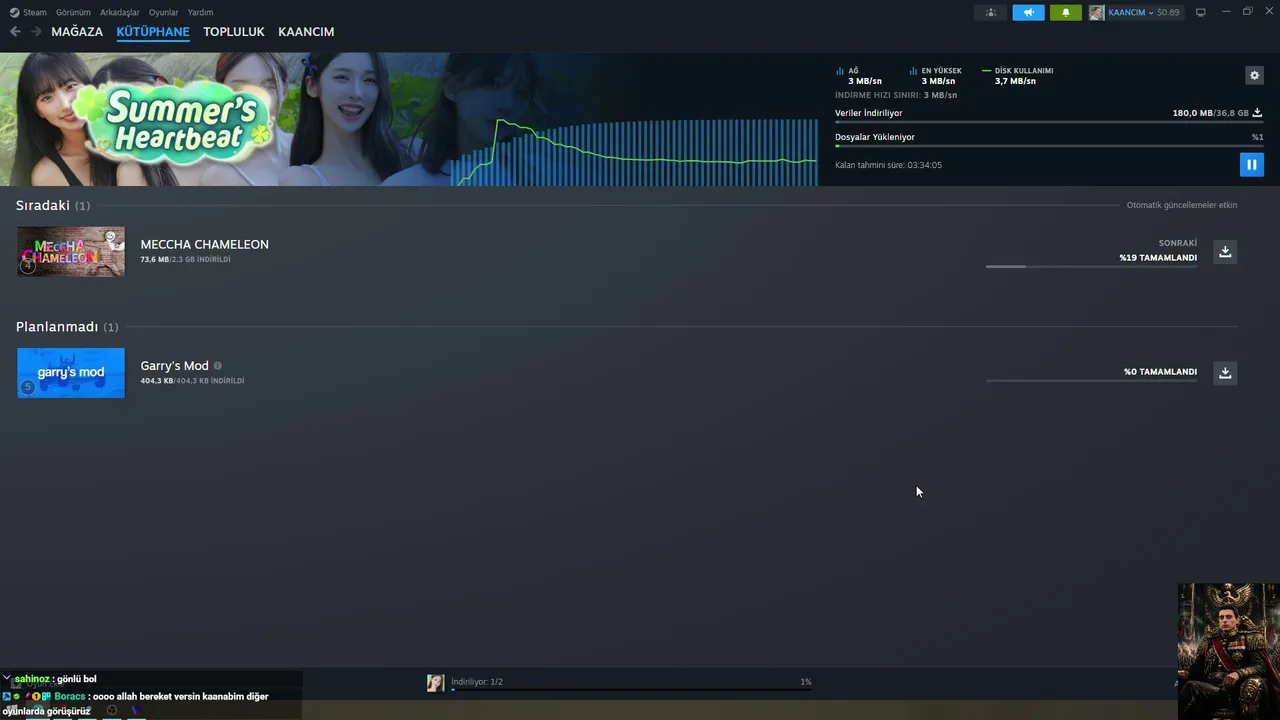Open download settings gear
The width and height of the screenshot is (1280, 720).
(x=1254, y=75)
